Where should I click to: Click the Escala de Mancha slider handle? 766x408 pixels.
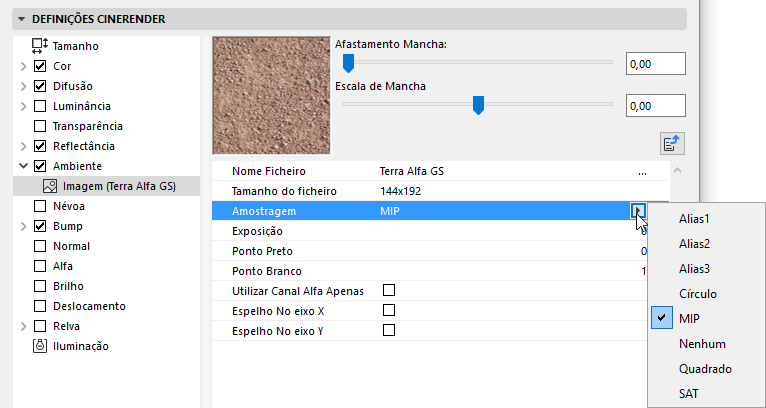click(x=479, y=104)
